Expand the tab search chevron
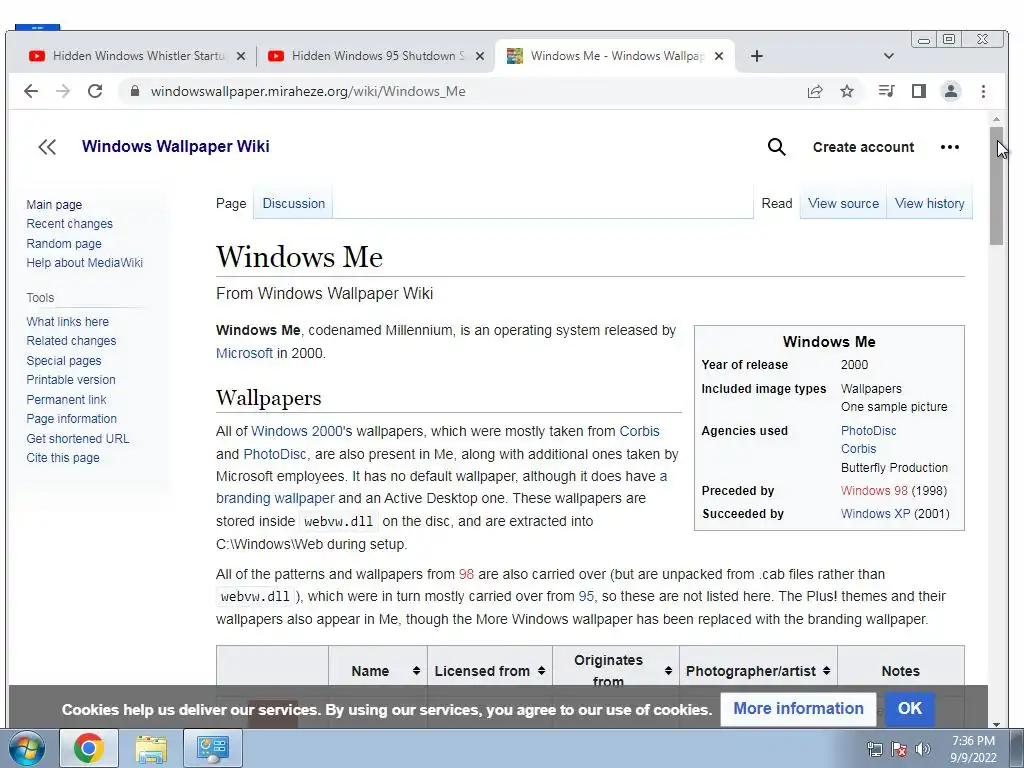 (888, 56)
